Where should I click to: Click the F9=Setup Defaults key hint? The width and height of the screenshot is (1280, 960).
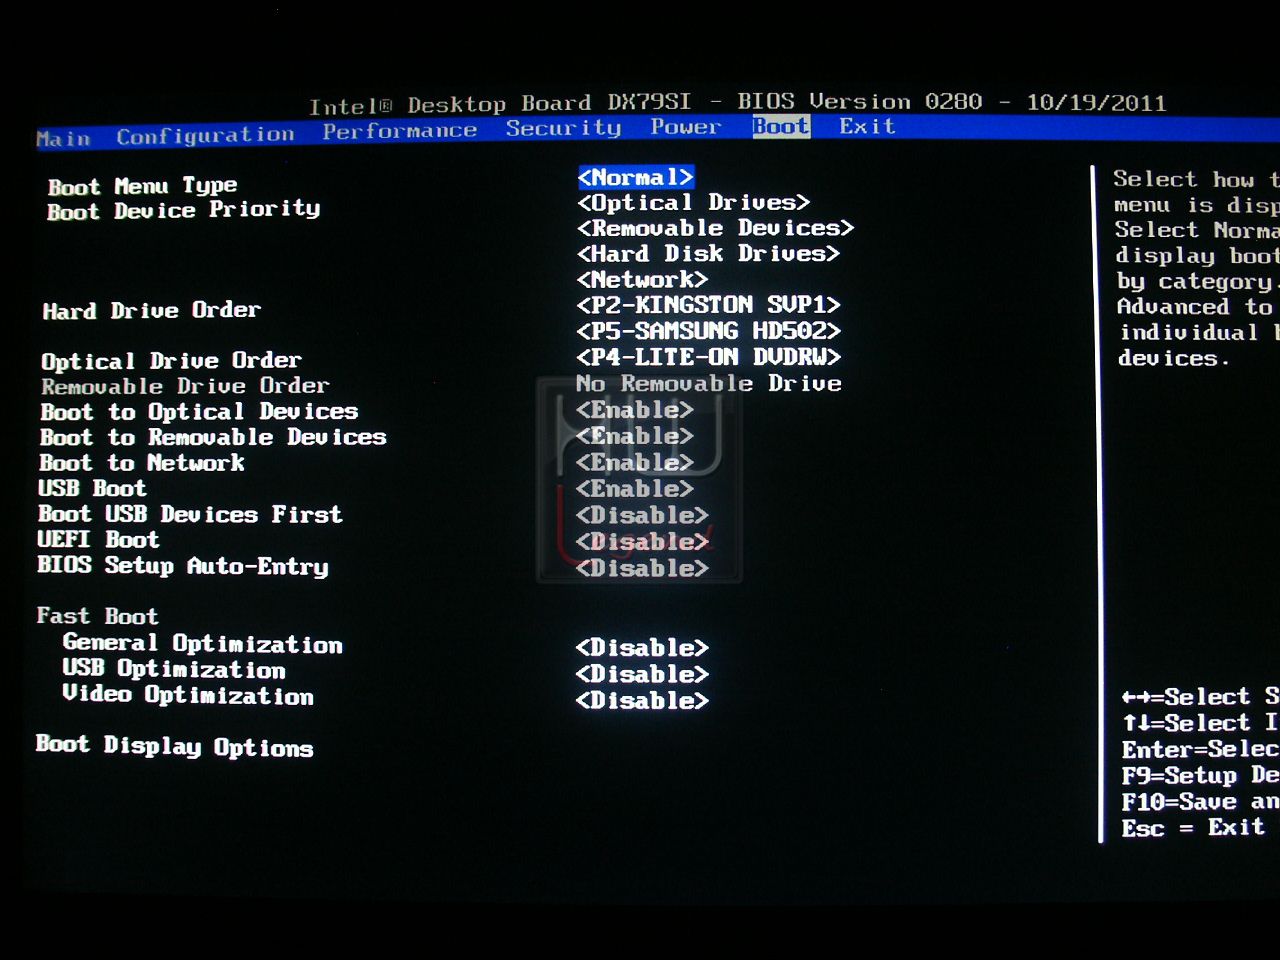(x=1200, y=776)
